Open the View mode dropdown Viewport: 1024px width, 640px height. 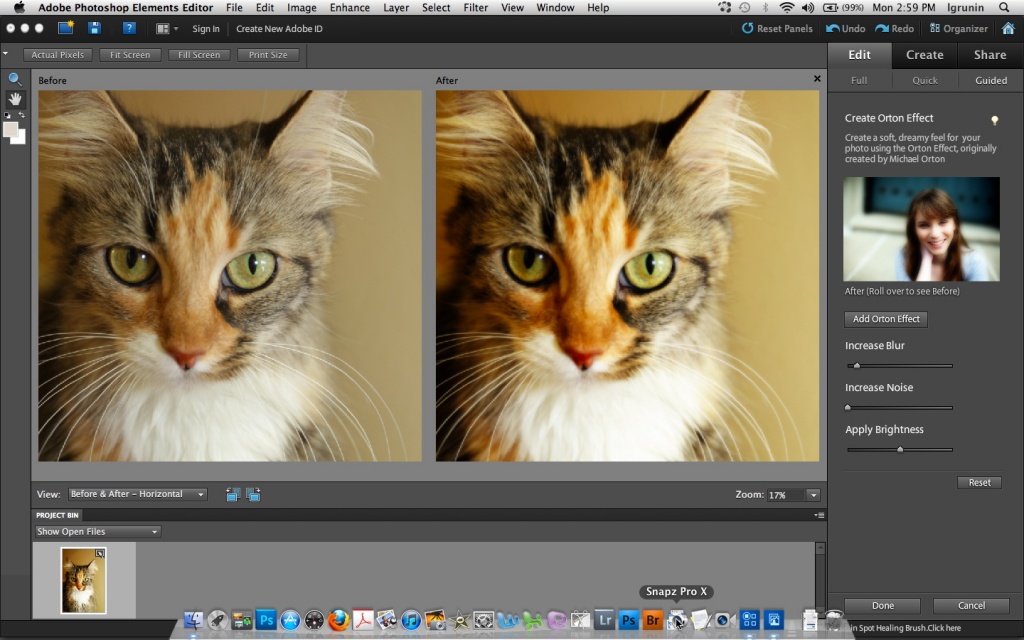pyautogui.click(x=138, y=494)
